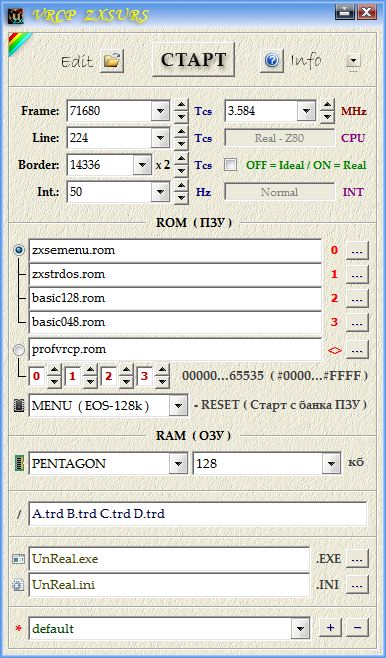386x658 pixels.
Task: Click the profvrcp.rom field
Action: 175,350
